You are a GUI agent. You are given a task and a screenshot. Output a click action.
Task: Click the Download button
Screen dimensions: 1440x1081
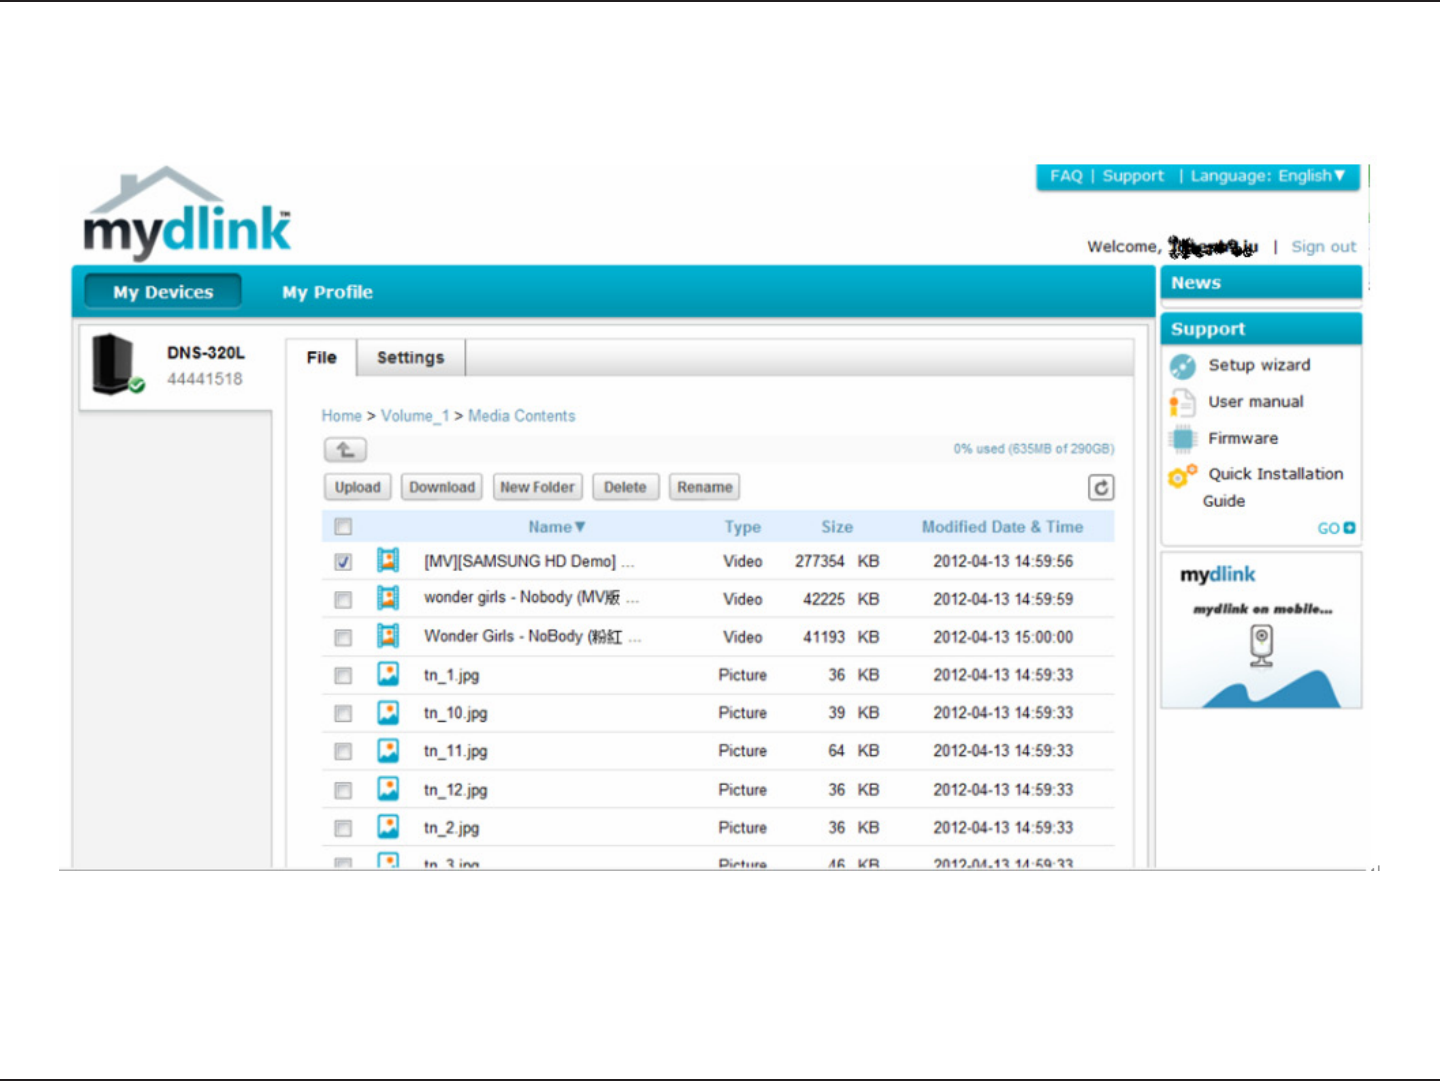point(442,487)
